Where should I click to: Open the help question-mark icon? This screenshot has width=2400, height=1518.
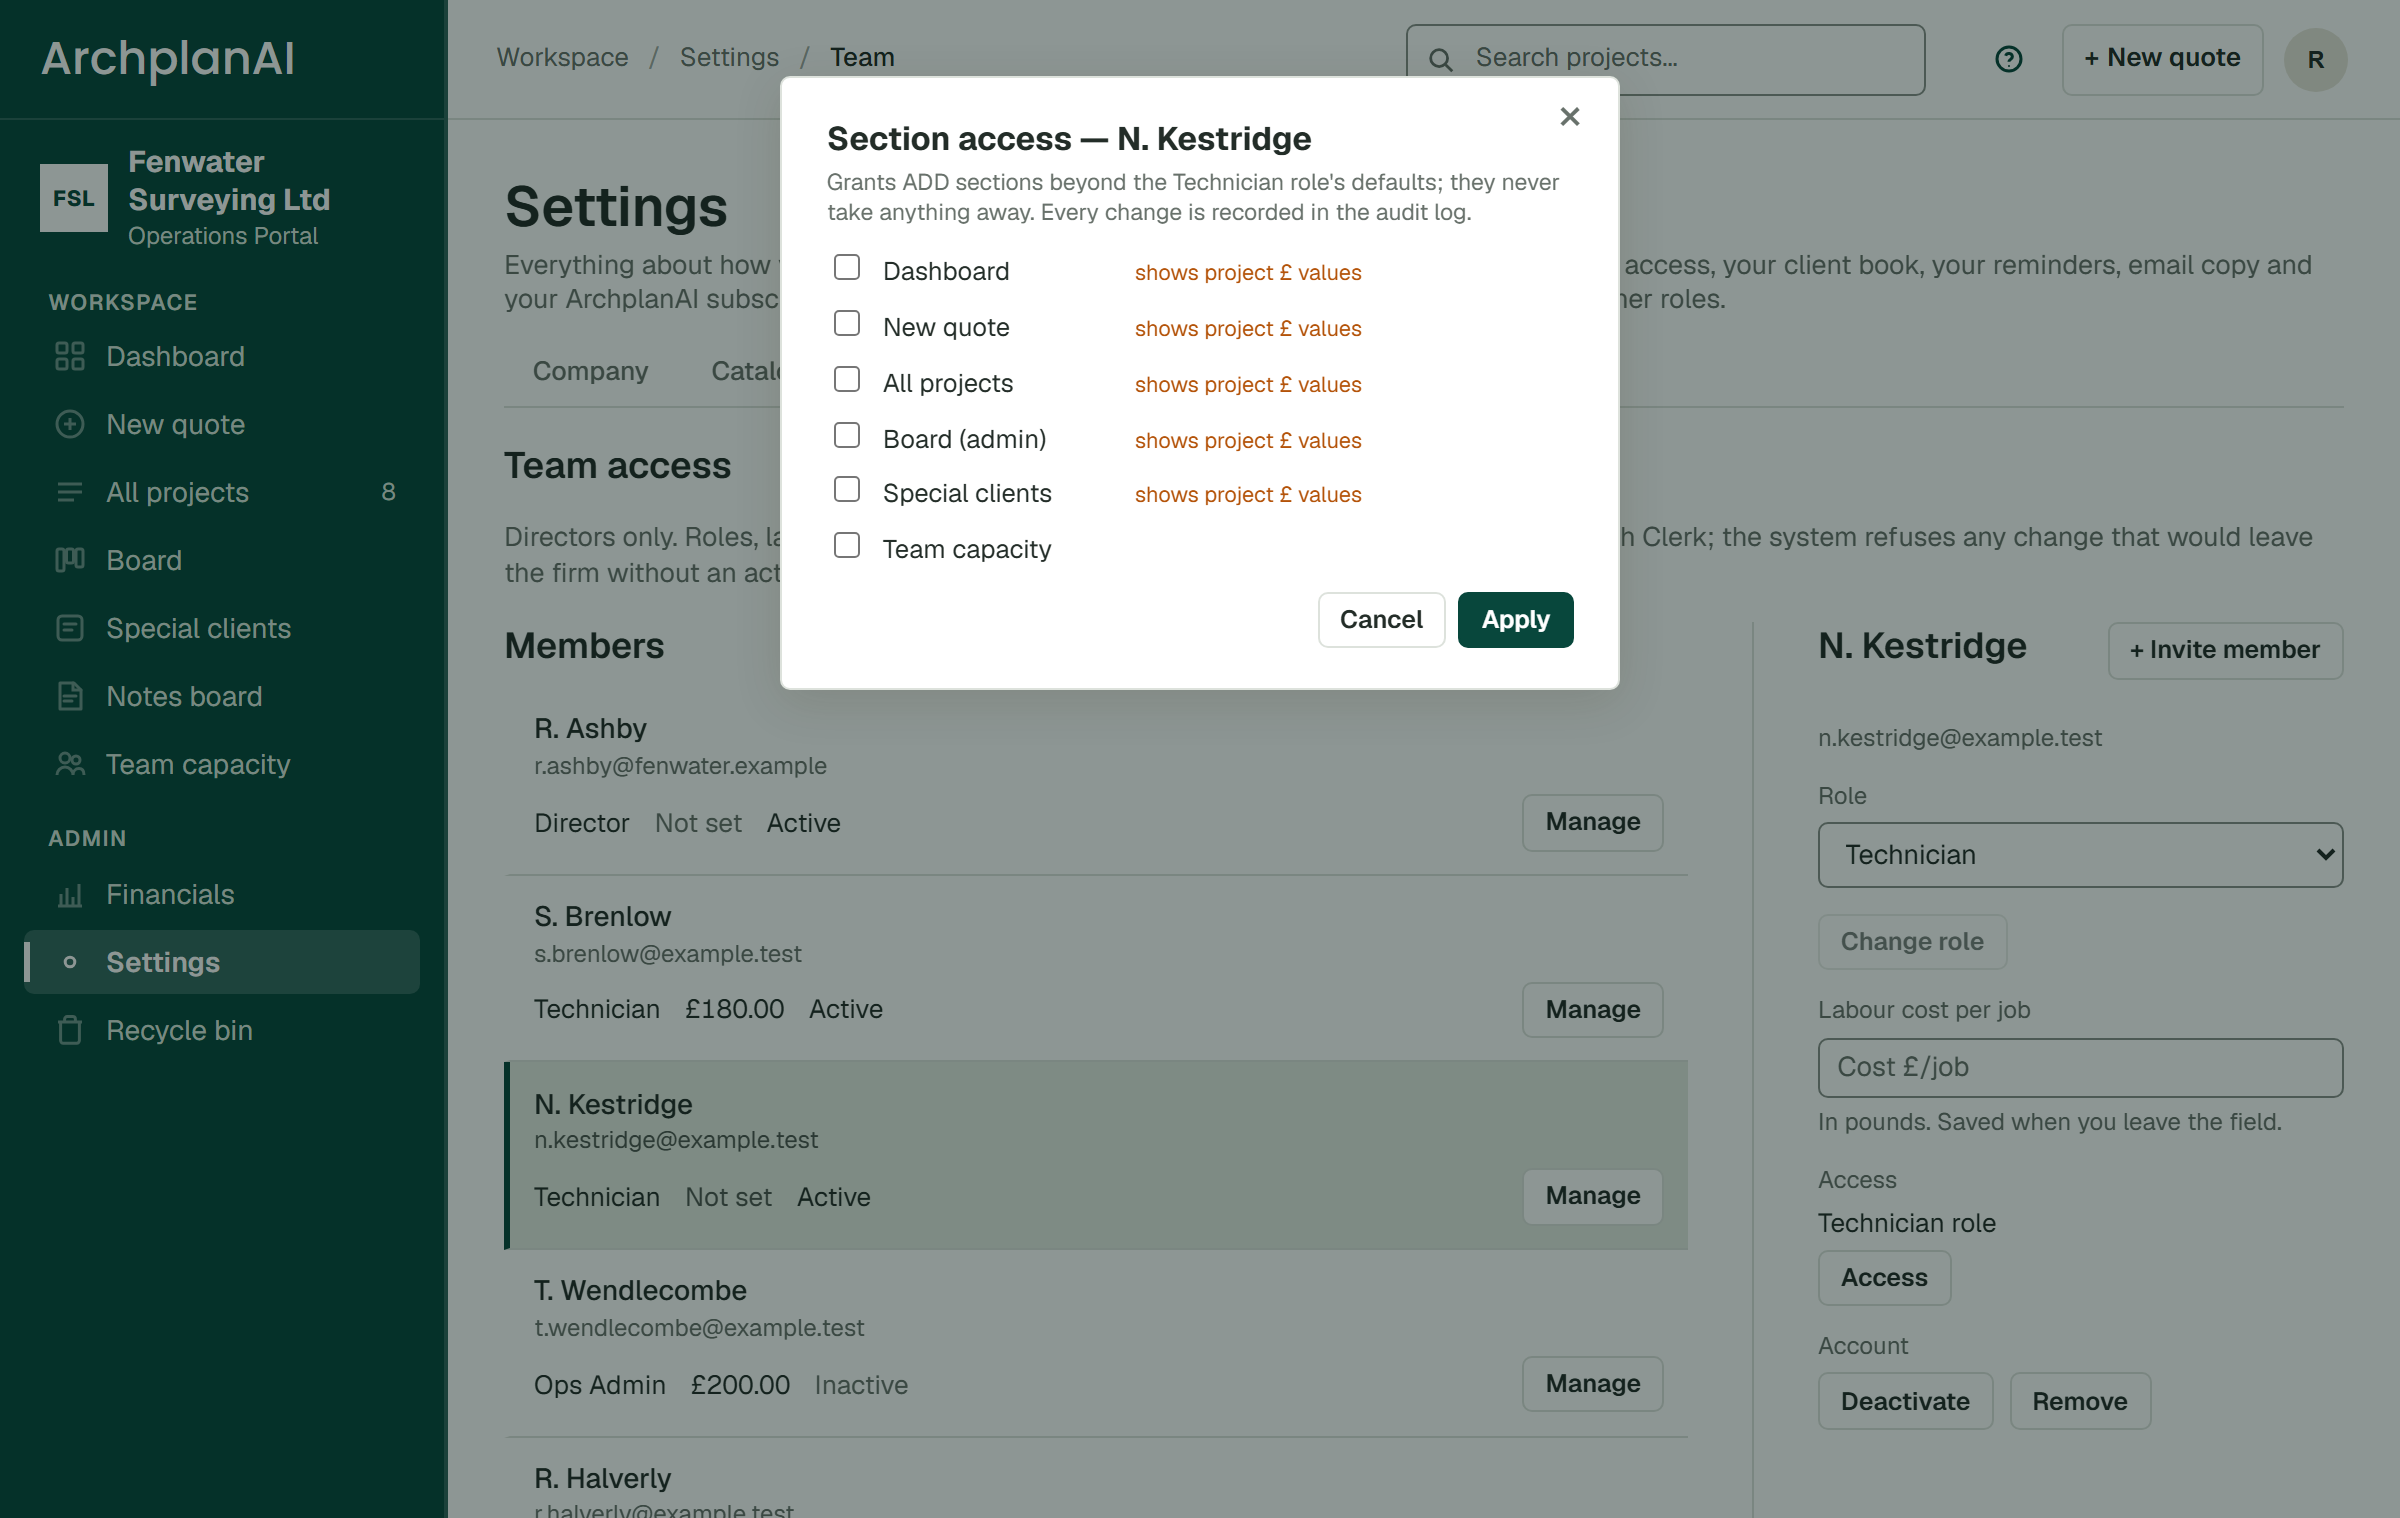click(x=2008, y=60)
